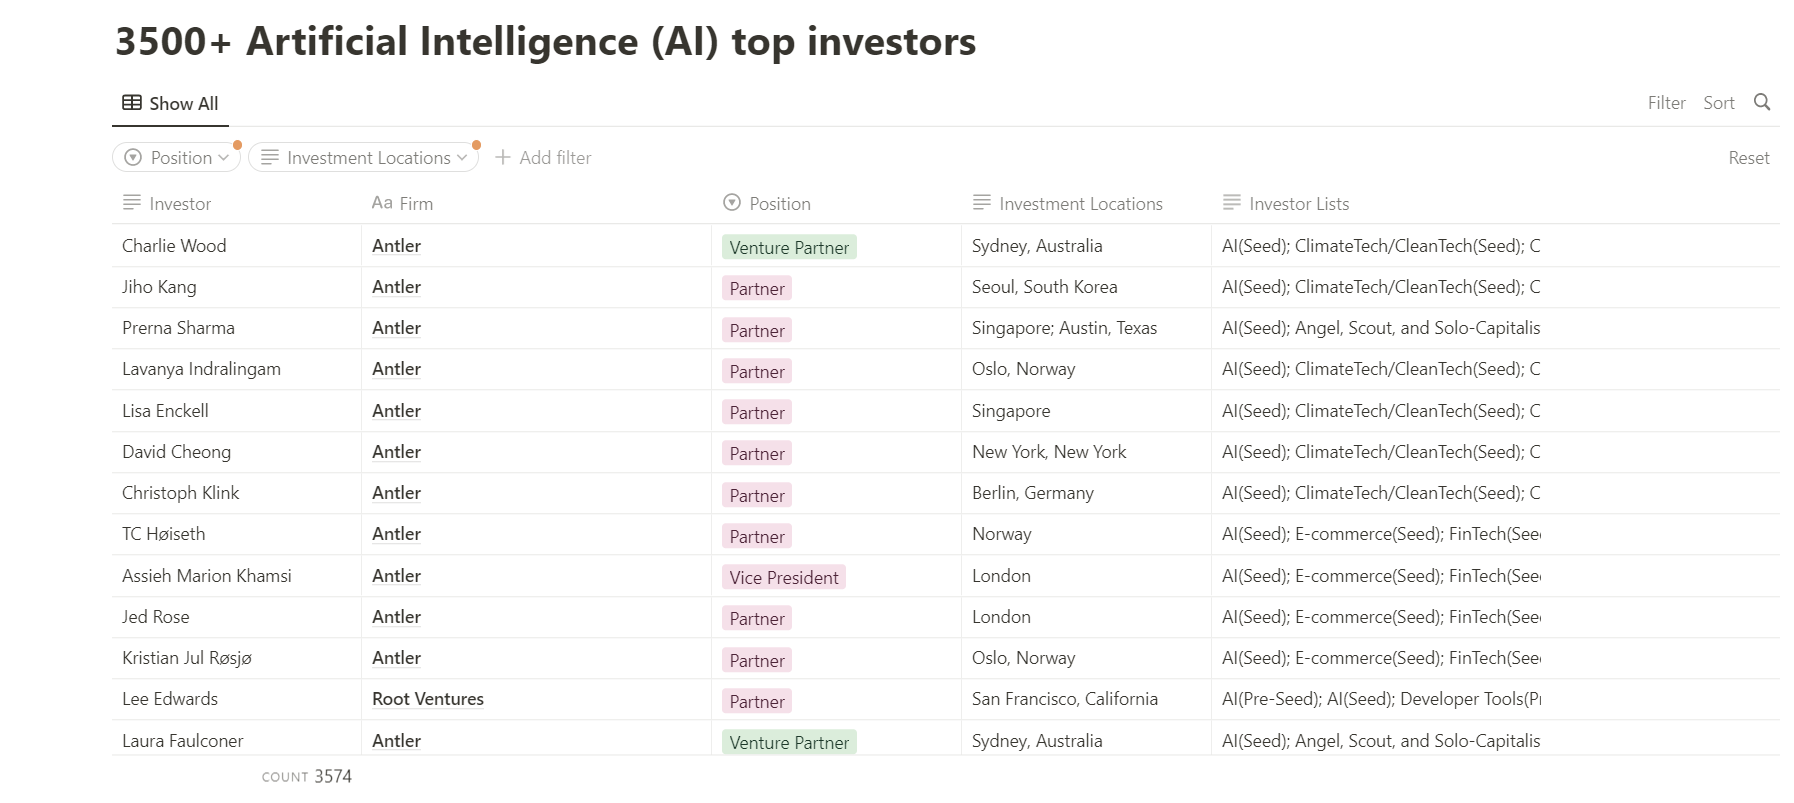Image resolution: width=1794 pixels, height=803 pixels.
Task: Click the plus icon for Add filter
Action: 503,157
